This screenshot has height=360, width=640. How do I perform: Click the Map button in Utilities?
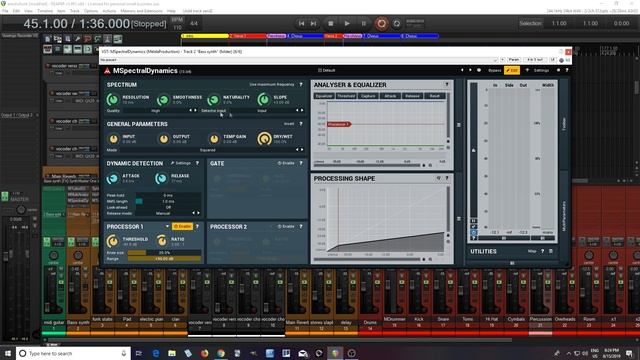(x=532, y=251)
